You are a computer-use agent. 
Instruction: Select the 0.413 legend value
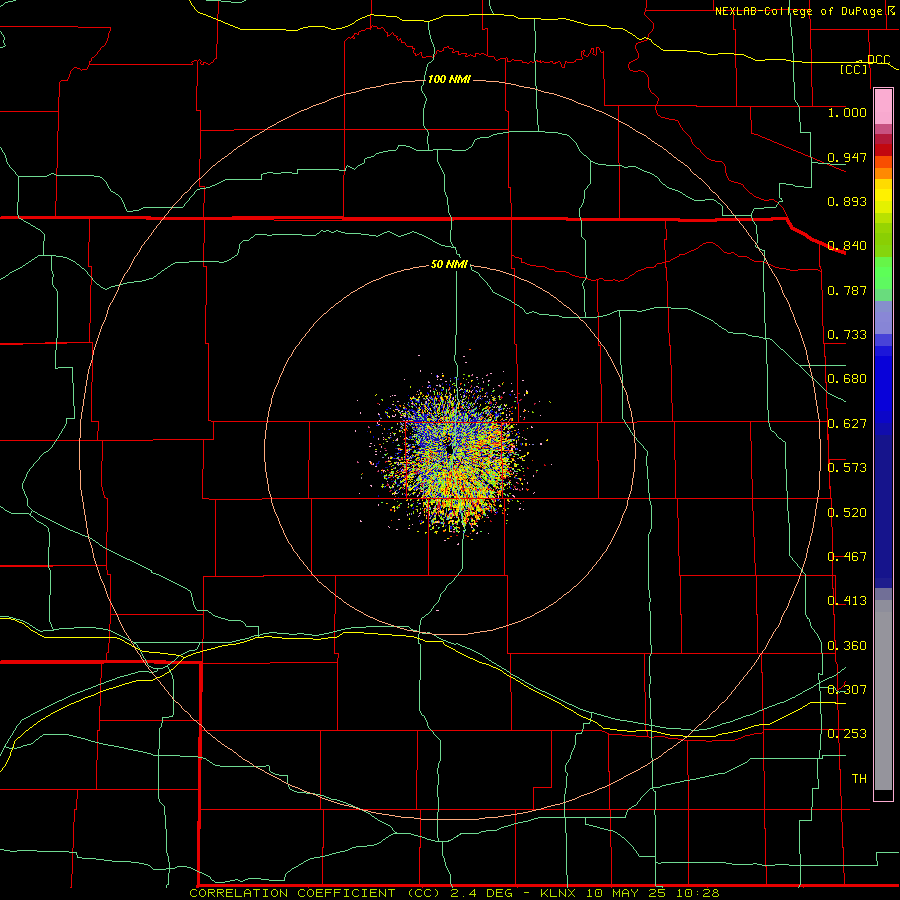tap(847, 600)
